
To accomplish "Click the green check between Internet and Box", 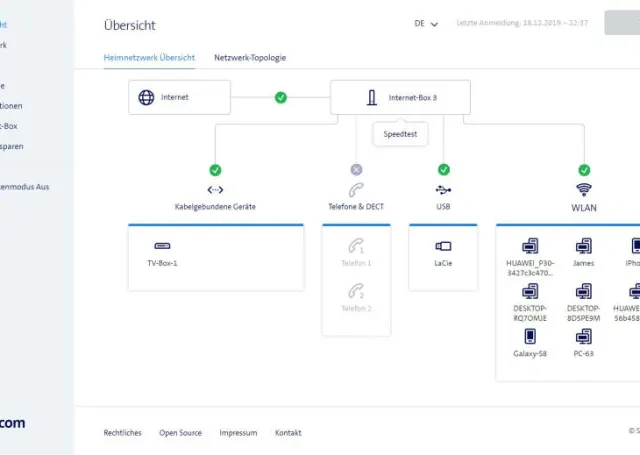I will point(281,98).
